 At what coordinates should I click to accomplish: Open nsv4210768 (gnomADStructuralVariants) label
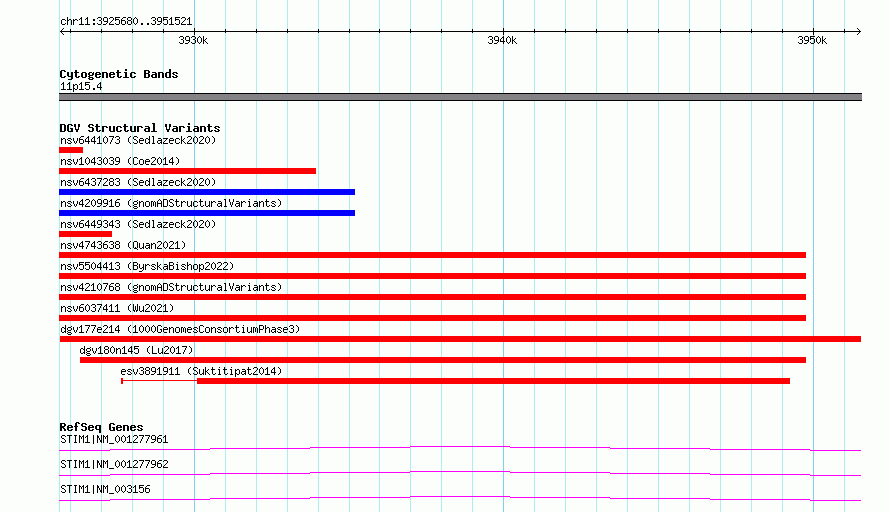[x=171, y=287]
